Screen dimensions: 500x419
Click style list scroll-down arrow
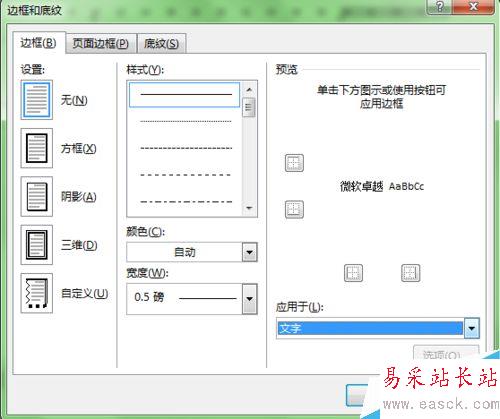(x=249, y=208)
